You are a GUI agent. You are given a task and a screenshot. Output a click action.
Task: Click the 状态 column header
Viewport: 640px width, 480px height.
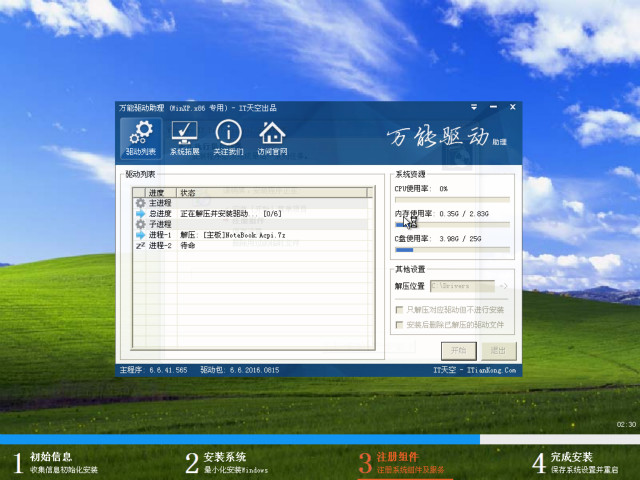(x=188, y=192)
